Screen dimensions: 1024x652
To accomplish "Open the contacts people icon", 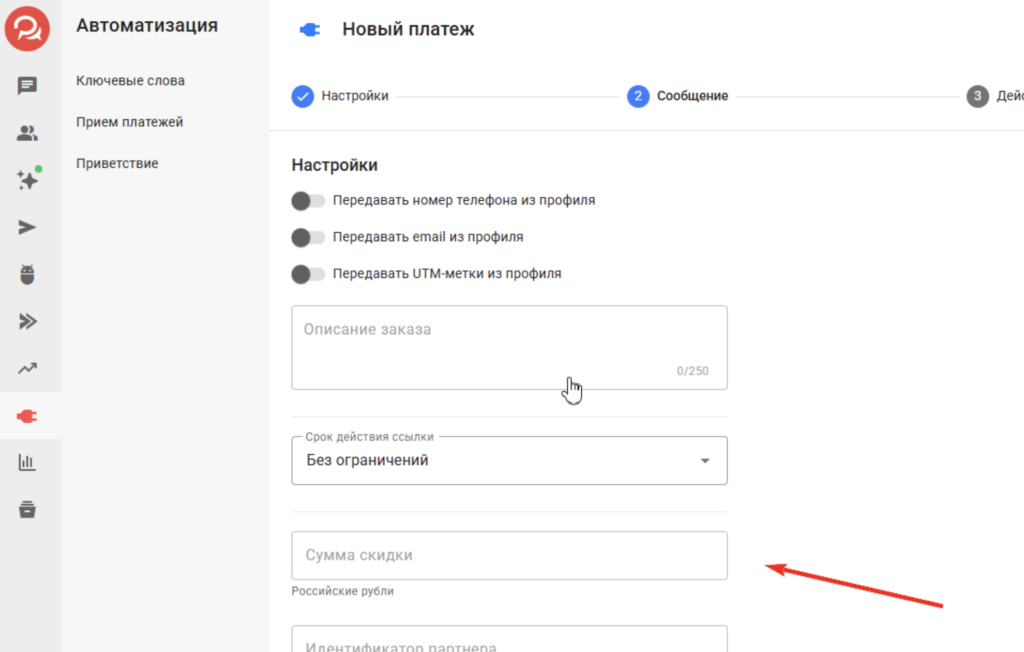I will click(28, 133).
